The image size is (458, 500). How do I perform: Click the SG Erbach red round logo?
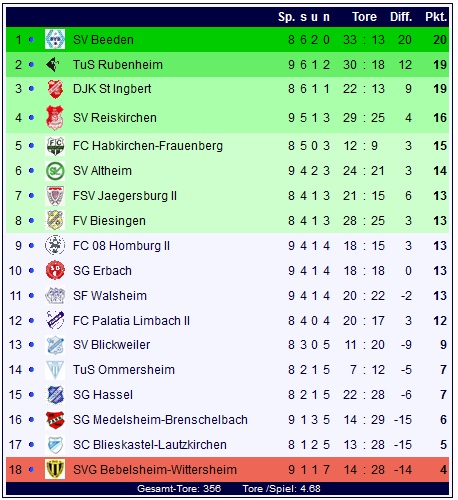pyautogui.click(x=55, y=270)
